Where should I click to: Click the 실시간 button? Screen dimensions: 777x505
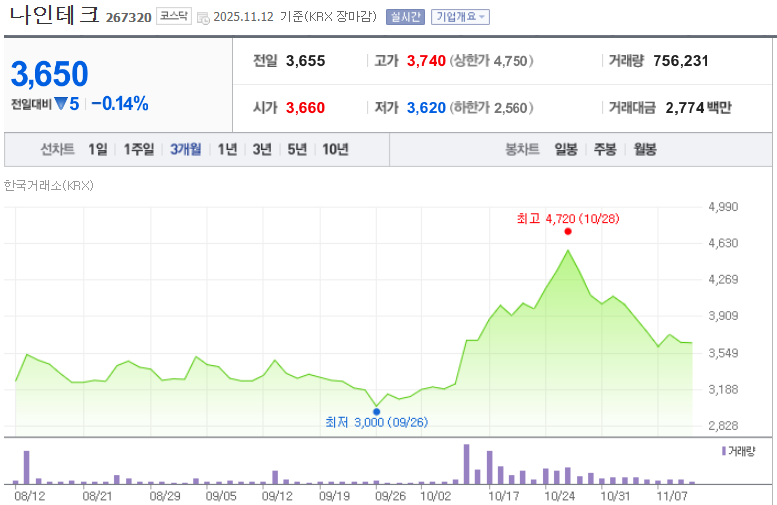pos(405,17)
